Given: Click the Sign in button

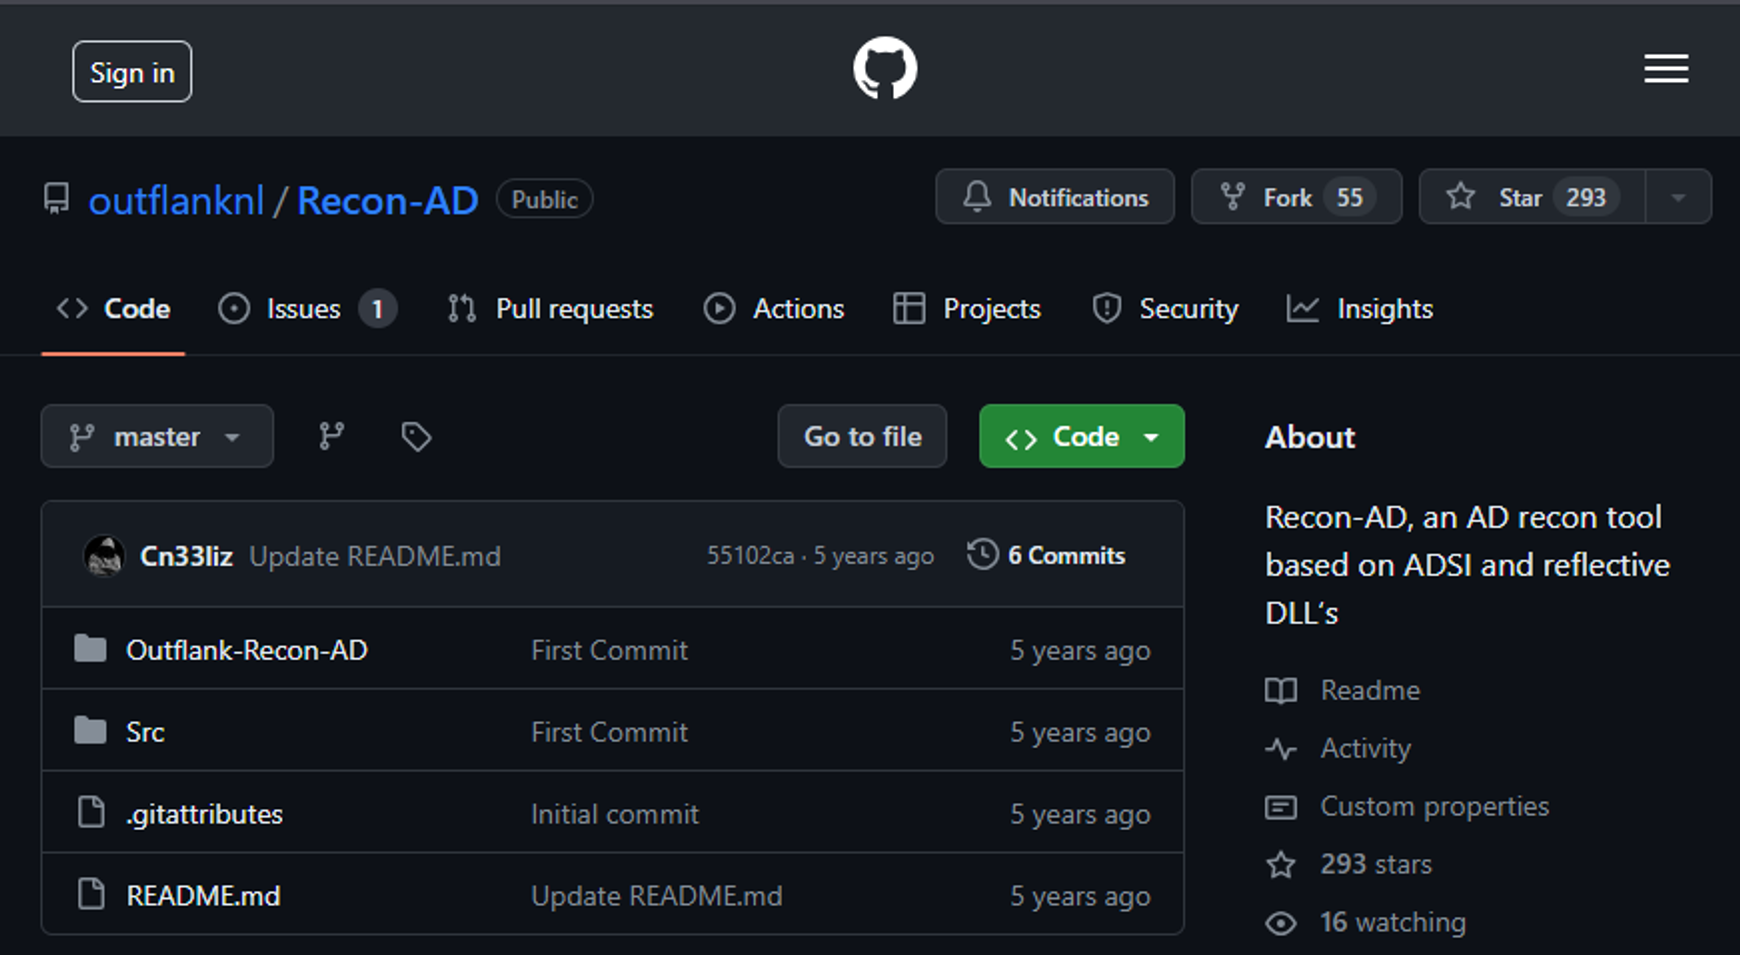Looking at the screenshot, I should (x=132, y=72).
